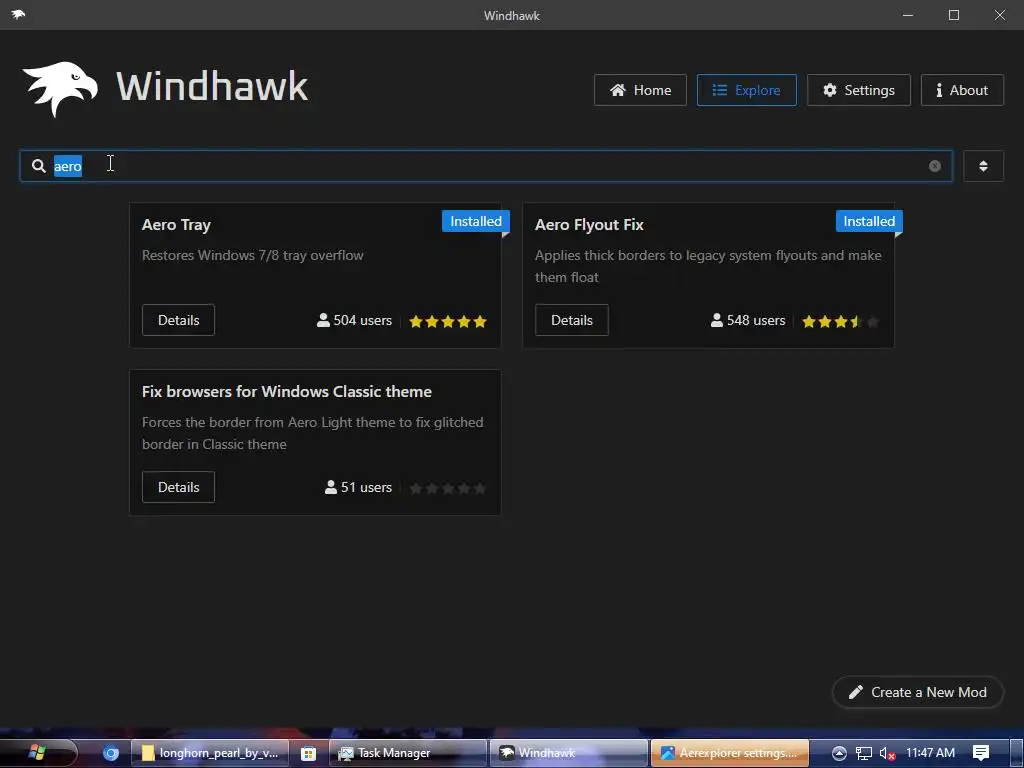This screenshot has width=1024, height=768.
Task: Select the Windhawk taskbar button
Action: point(569,753)
